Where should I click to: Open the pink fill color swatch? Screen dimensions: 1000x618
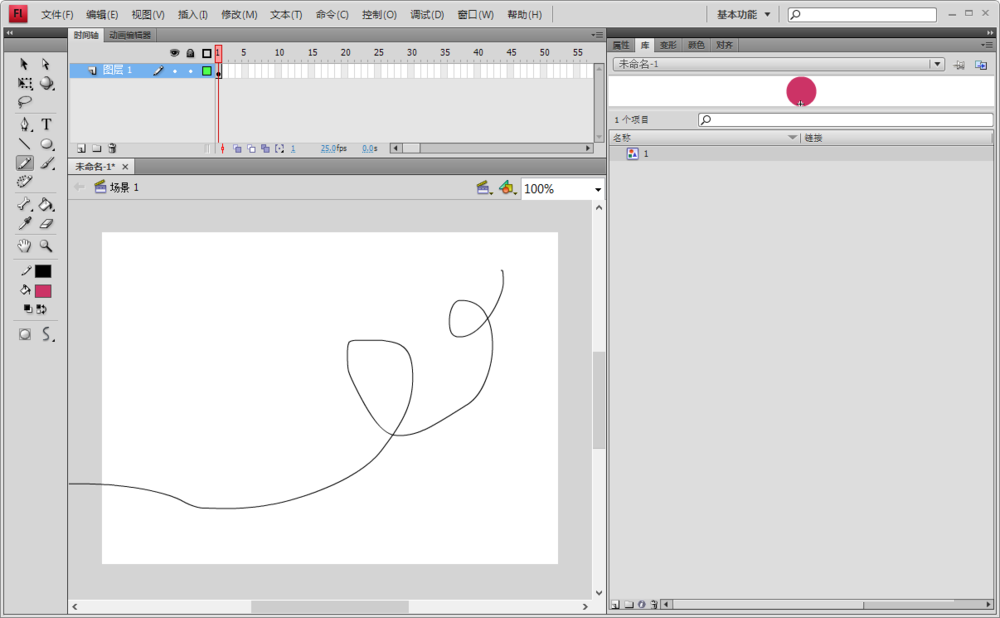click(x=43, y=291)
